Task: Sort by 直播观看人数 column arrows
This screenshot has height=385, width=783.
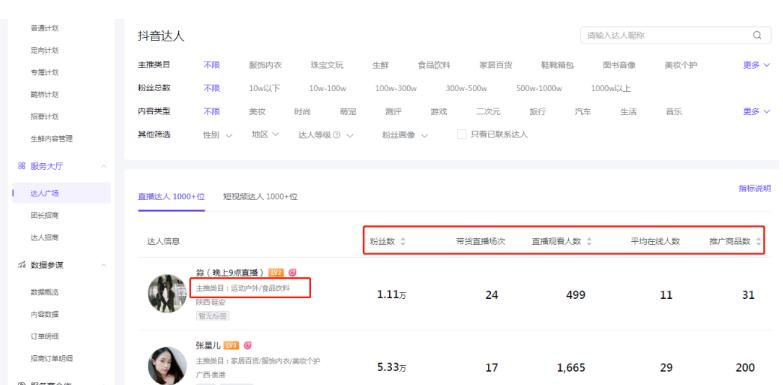Action: (589, 242)
